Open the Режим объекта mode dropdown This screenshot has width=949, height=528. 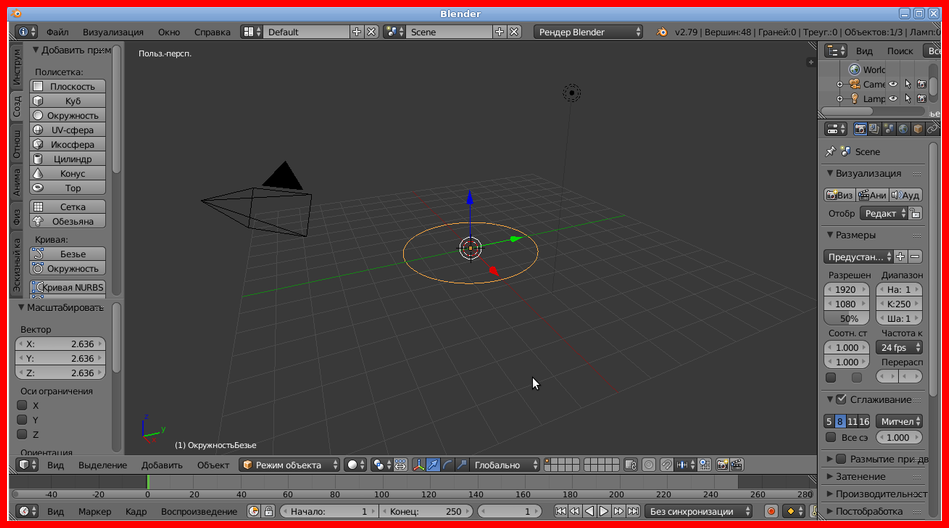(x=289, y=465)
